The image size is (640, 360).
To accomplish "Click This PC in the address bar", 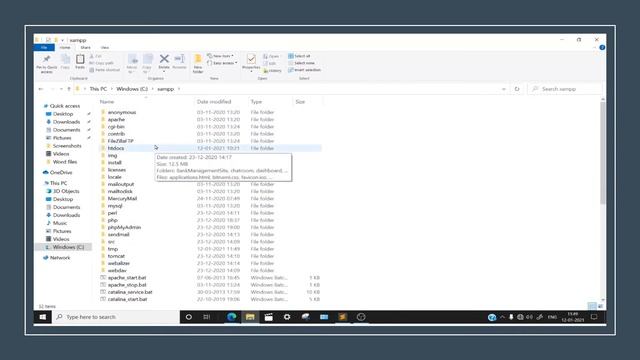I will click(98, 89).
